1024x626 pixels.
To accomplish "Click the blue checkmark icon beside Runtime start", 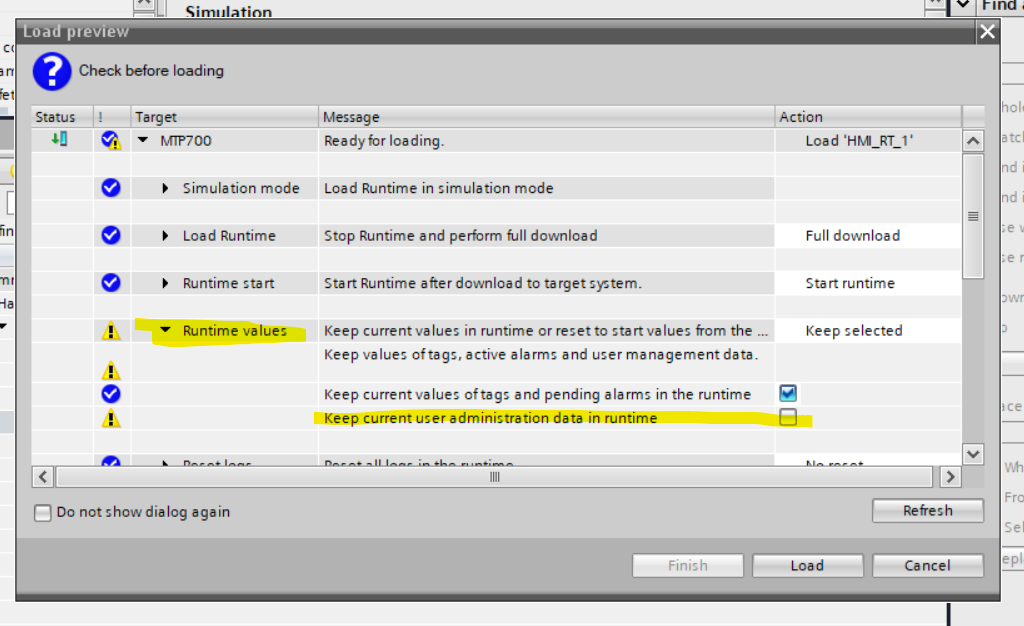I will [111, 282].
